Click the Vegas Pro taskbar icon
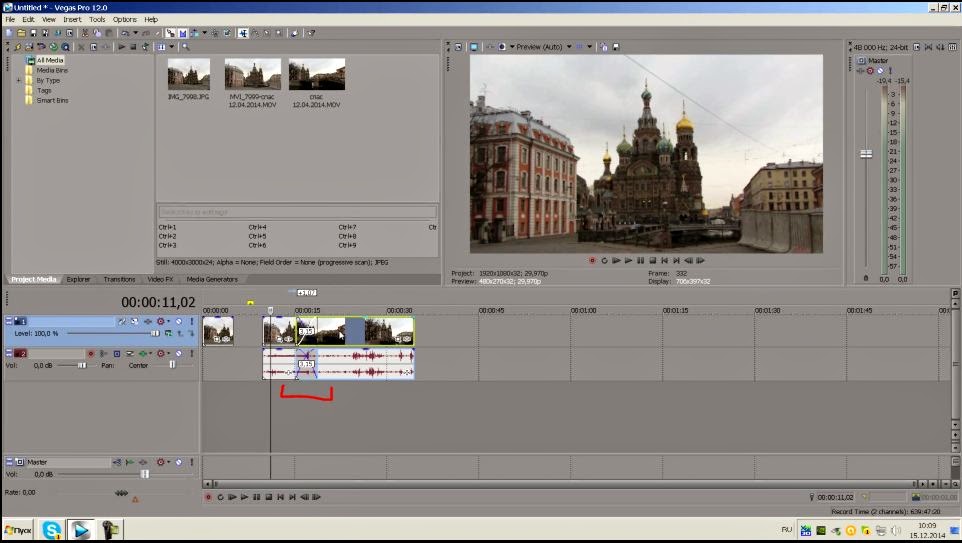 point(80,529)
